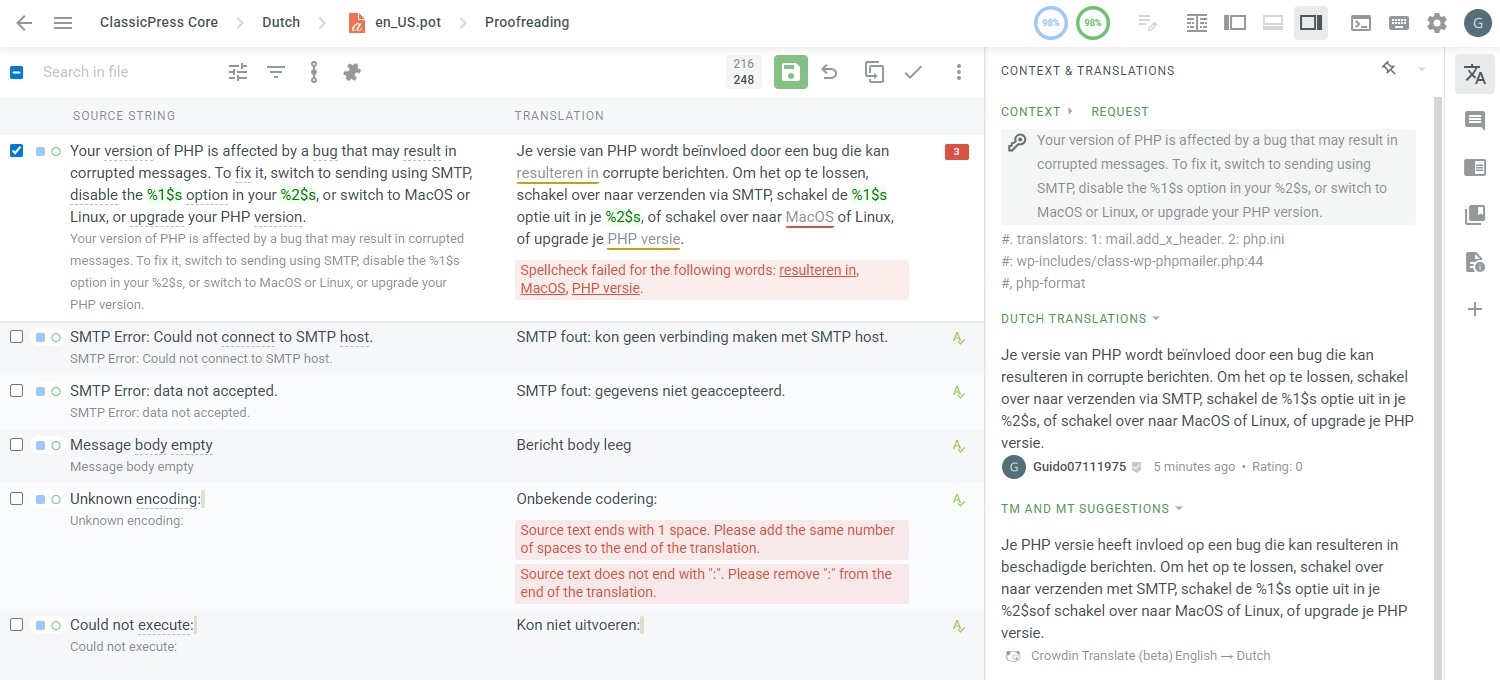Open the three-dot more actions menu
The width and height of the screenshot is (1500, 680).
tap(958, 72)
